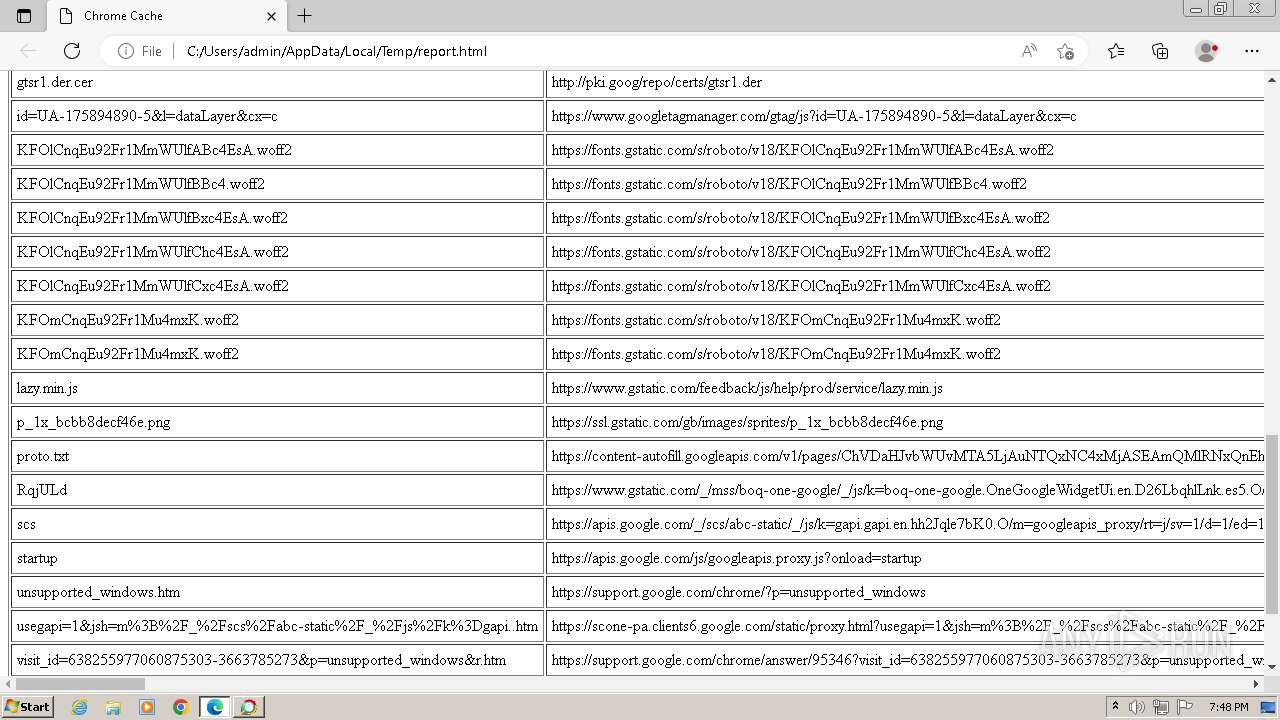Switch to Microsoft Edge taskbar button

tap(214, 707)
